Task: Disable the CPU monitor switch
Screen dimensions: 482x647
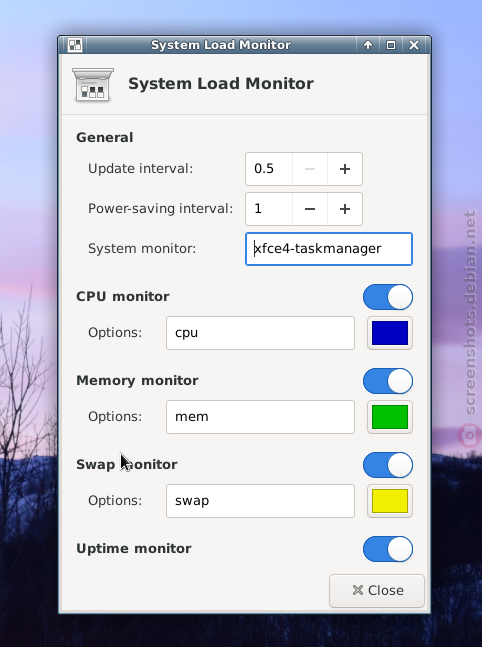Action: 388,297
